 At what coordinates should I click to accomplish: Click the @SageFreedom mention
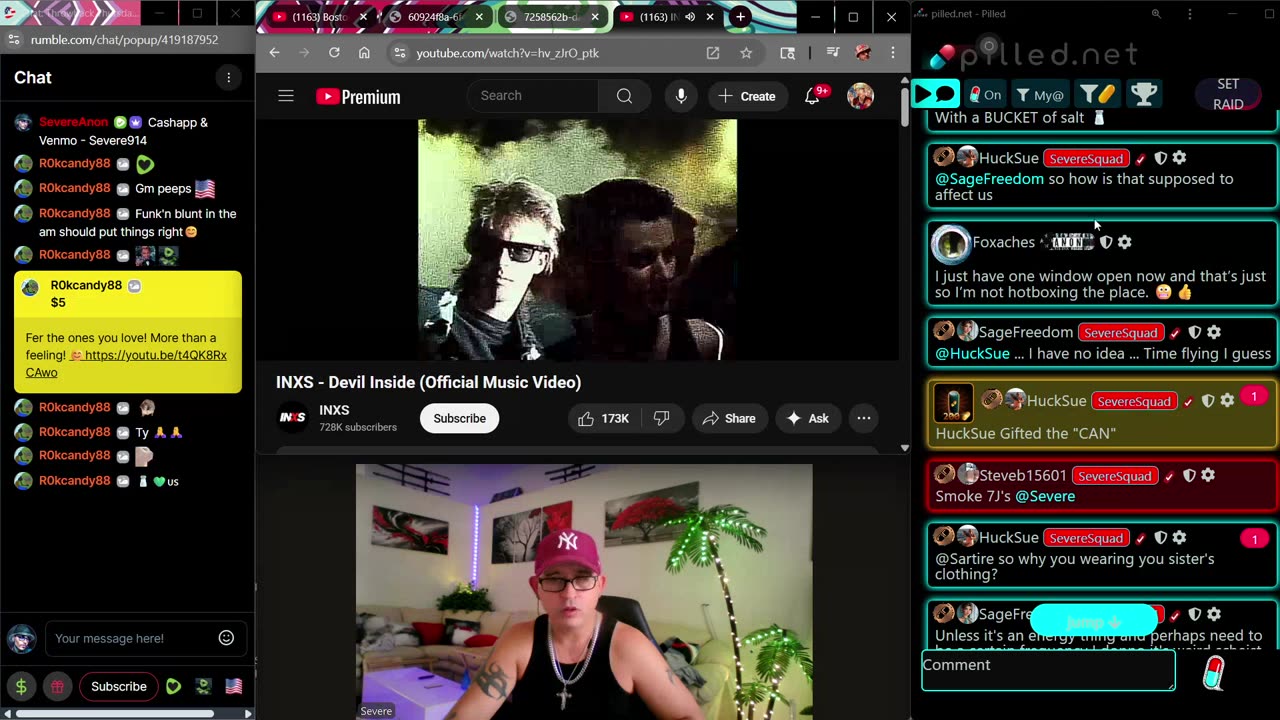pyautogui.click(x=989, y=179)
